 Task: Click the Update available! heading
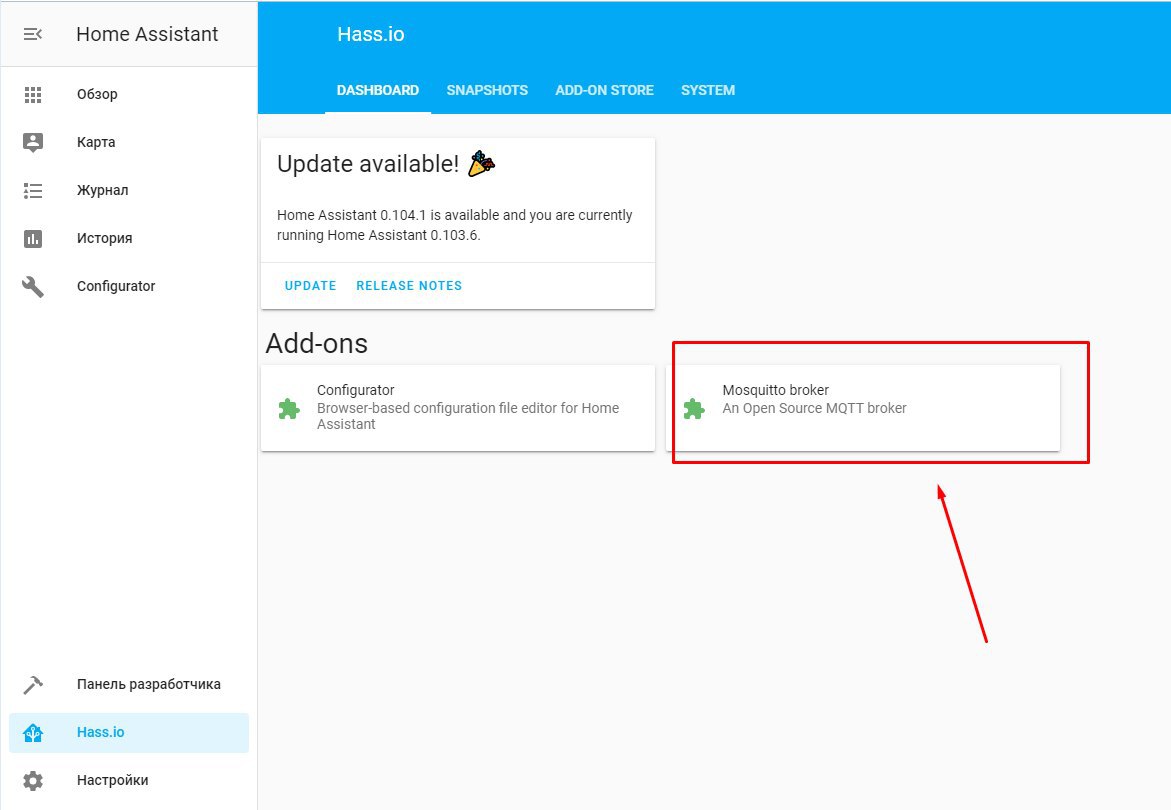pyautogui.click(x=368, y=164)
